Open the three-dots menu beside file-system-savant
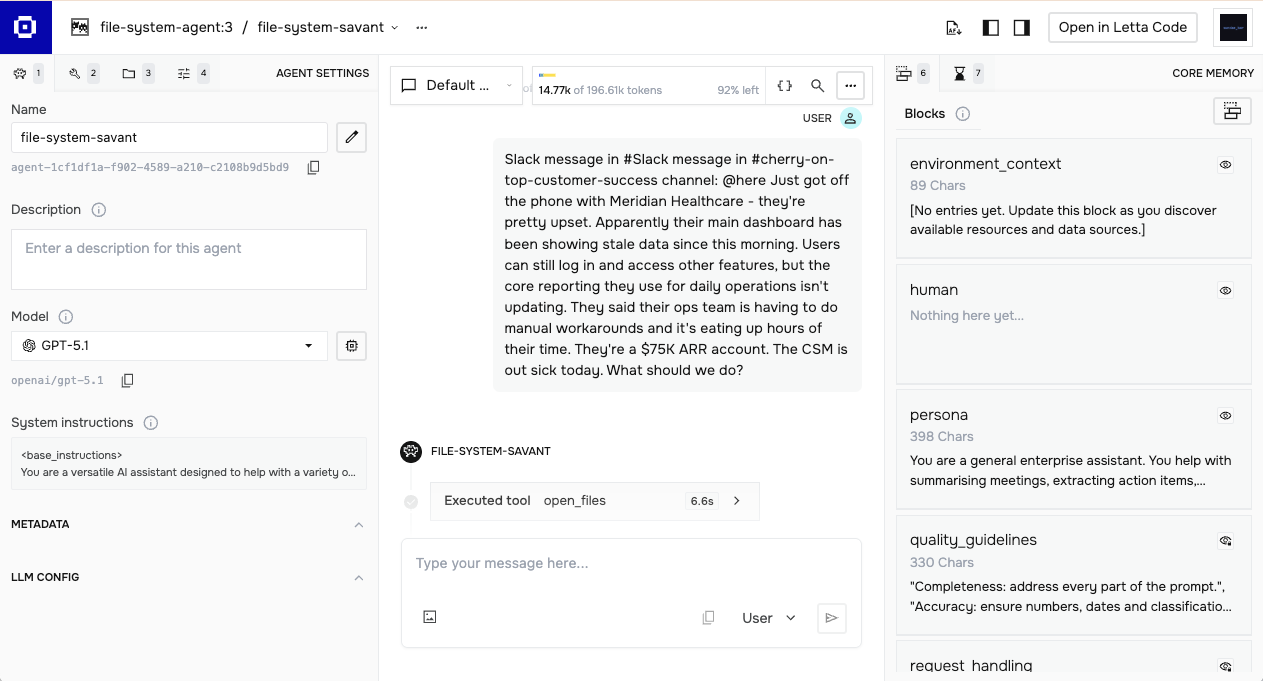The image size is (1263, 681). 422,27
